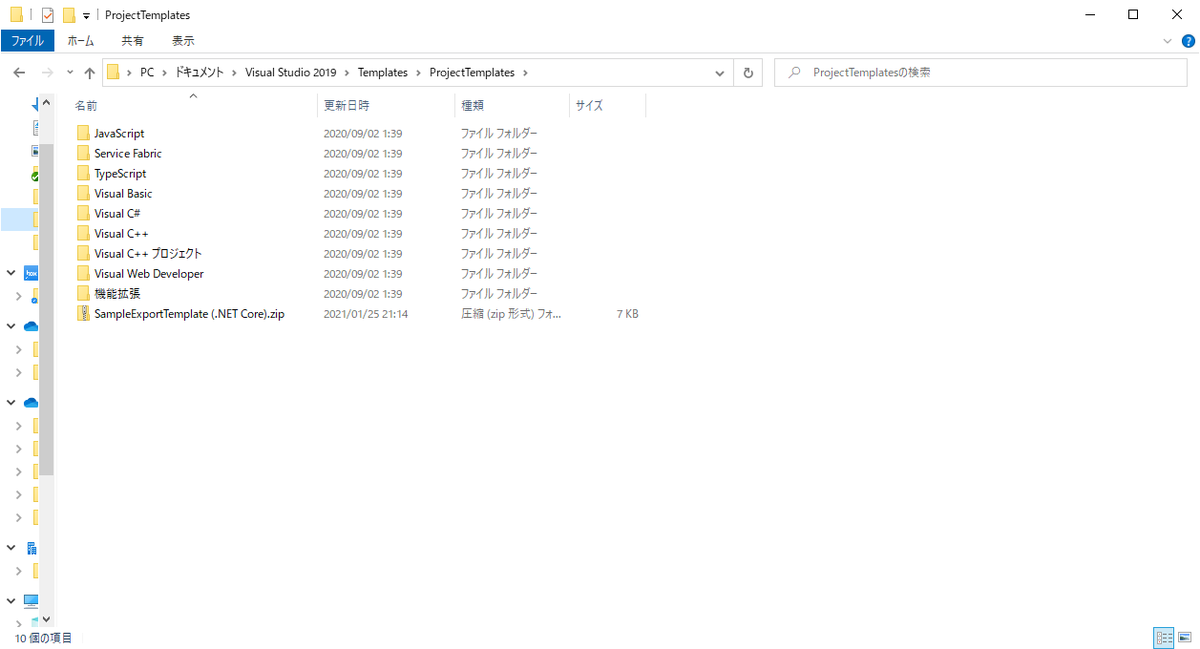Screen dimensions: 1200x649
Task: Collapse the Box node in navigation pane
Action: (x=11, y=273)
